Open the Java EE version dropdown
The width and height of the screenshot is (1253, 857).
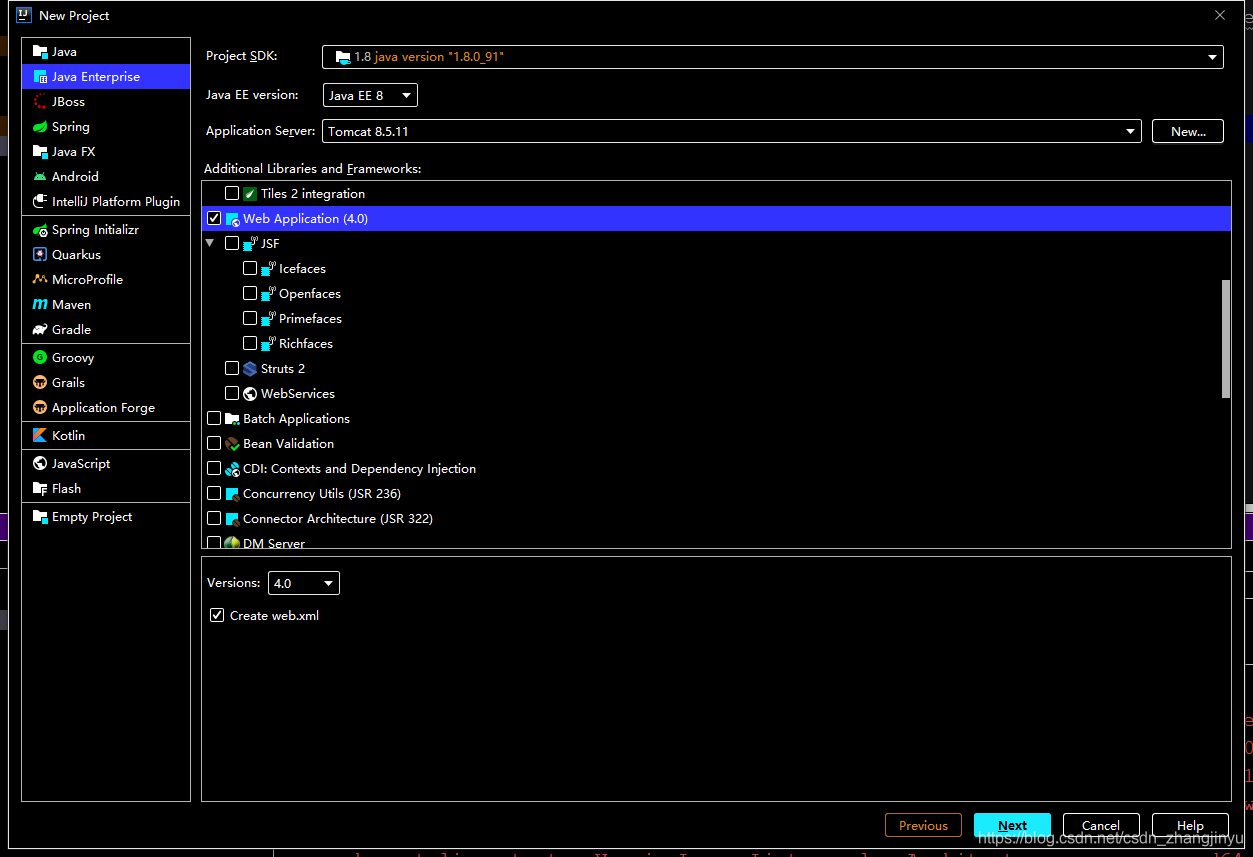point(370,95)
